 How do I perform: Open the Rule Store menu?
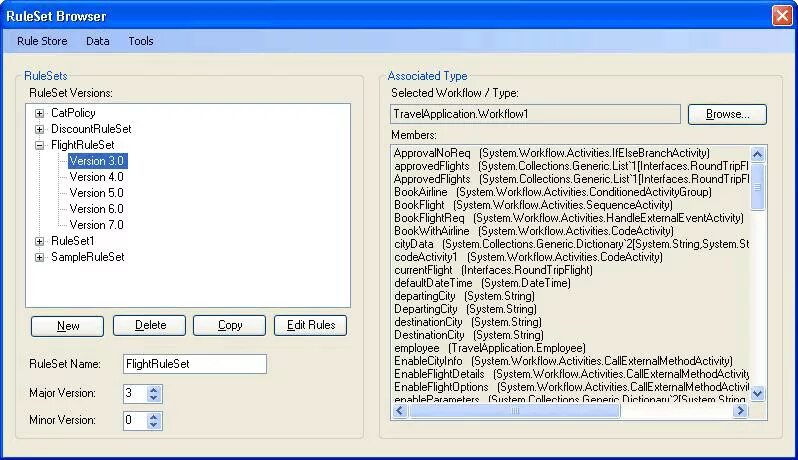[x=42, y=41]
